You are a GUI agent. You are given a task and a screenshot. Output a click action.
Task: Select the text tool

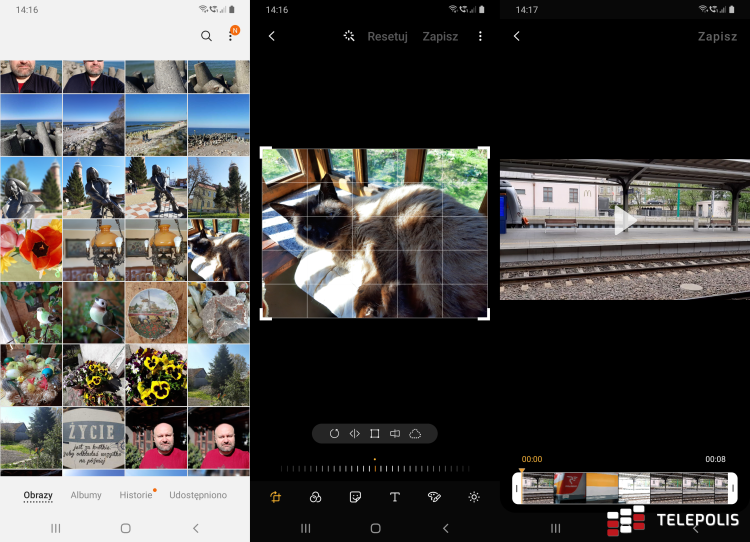394,497
